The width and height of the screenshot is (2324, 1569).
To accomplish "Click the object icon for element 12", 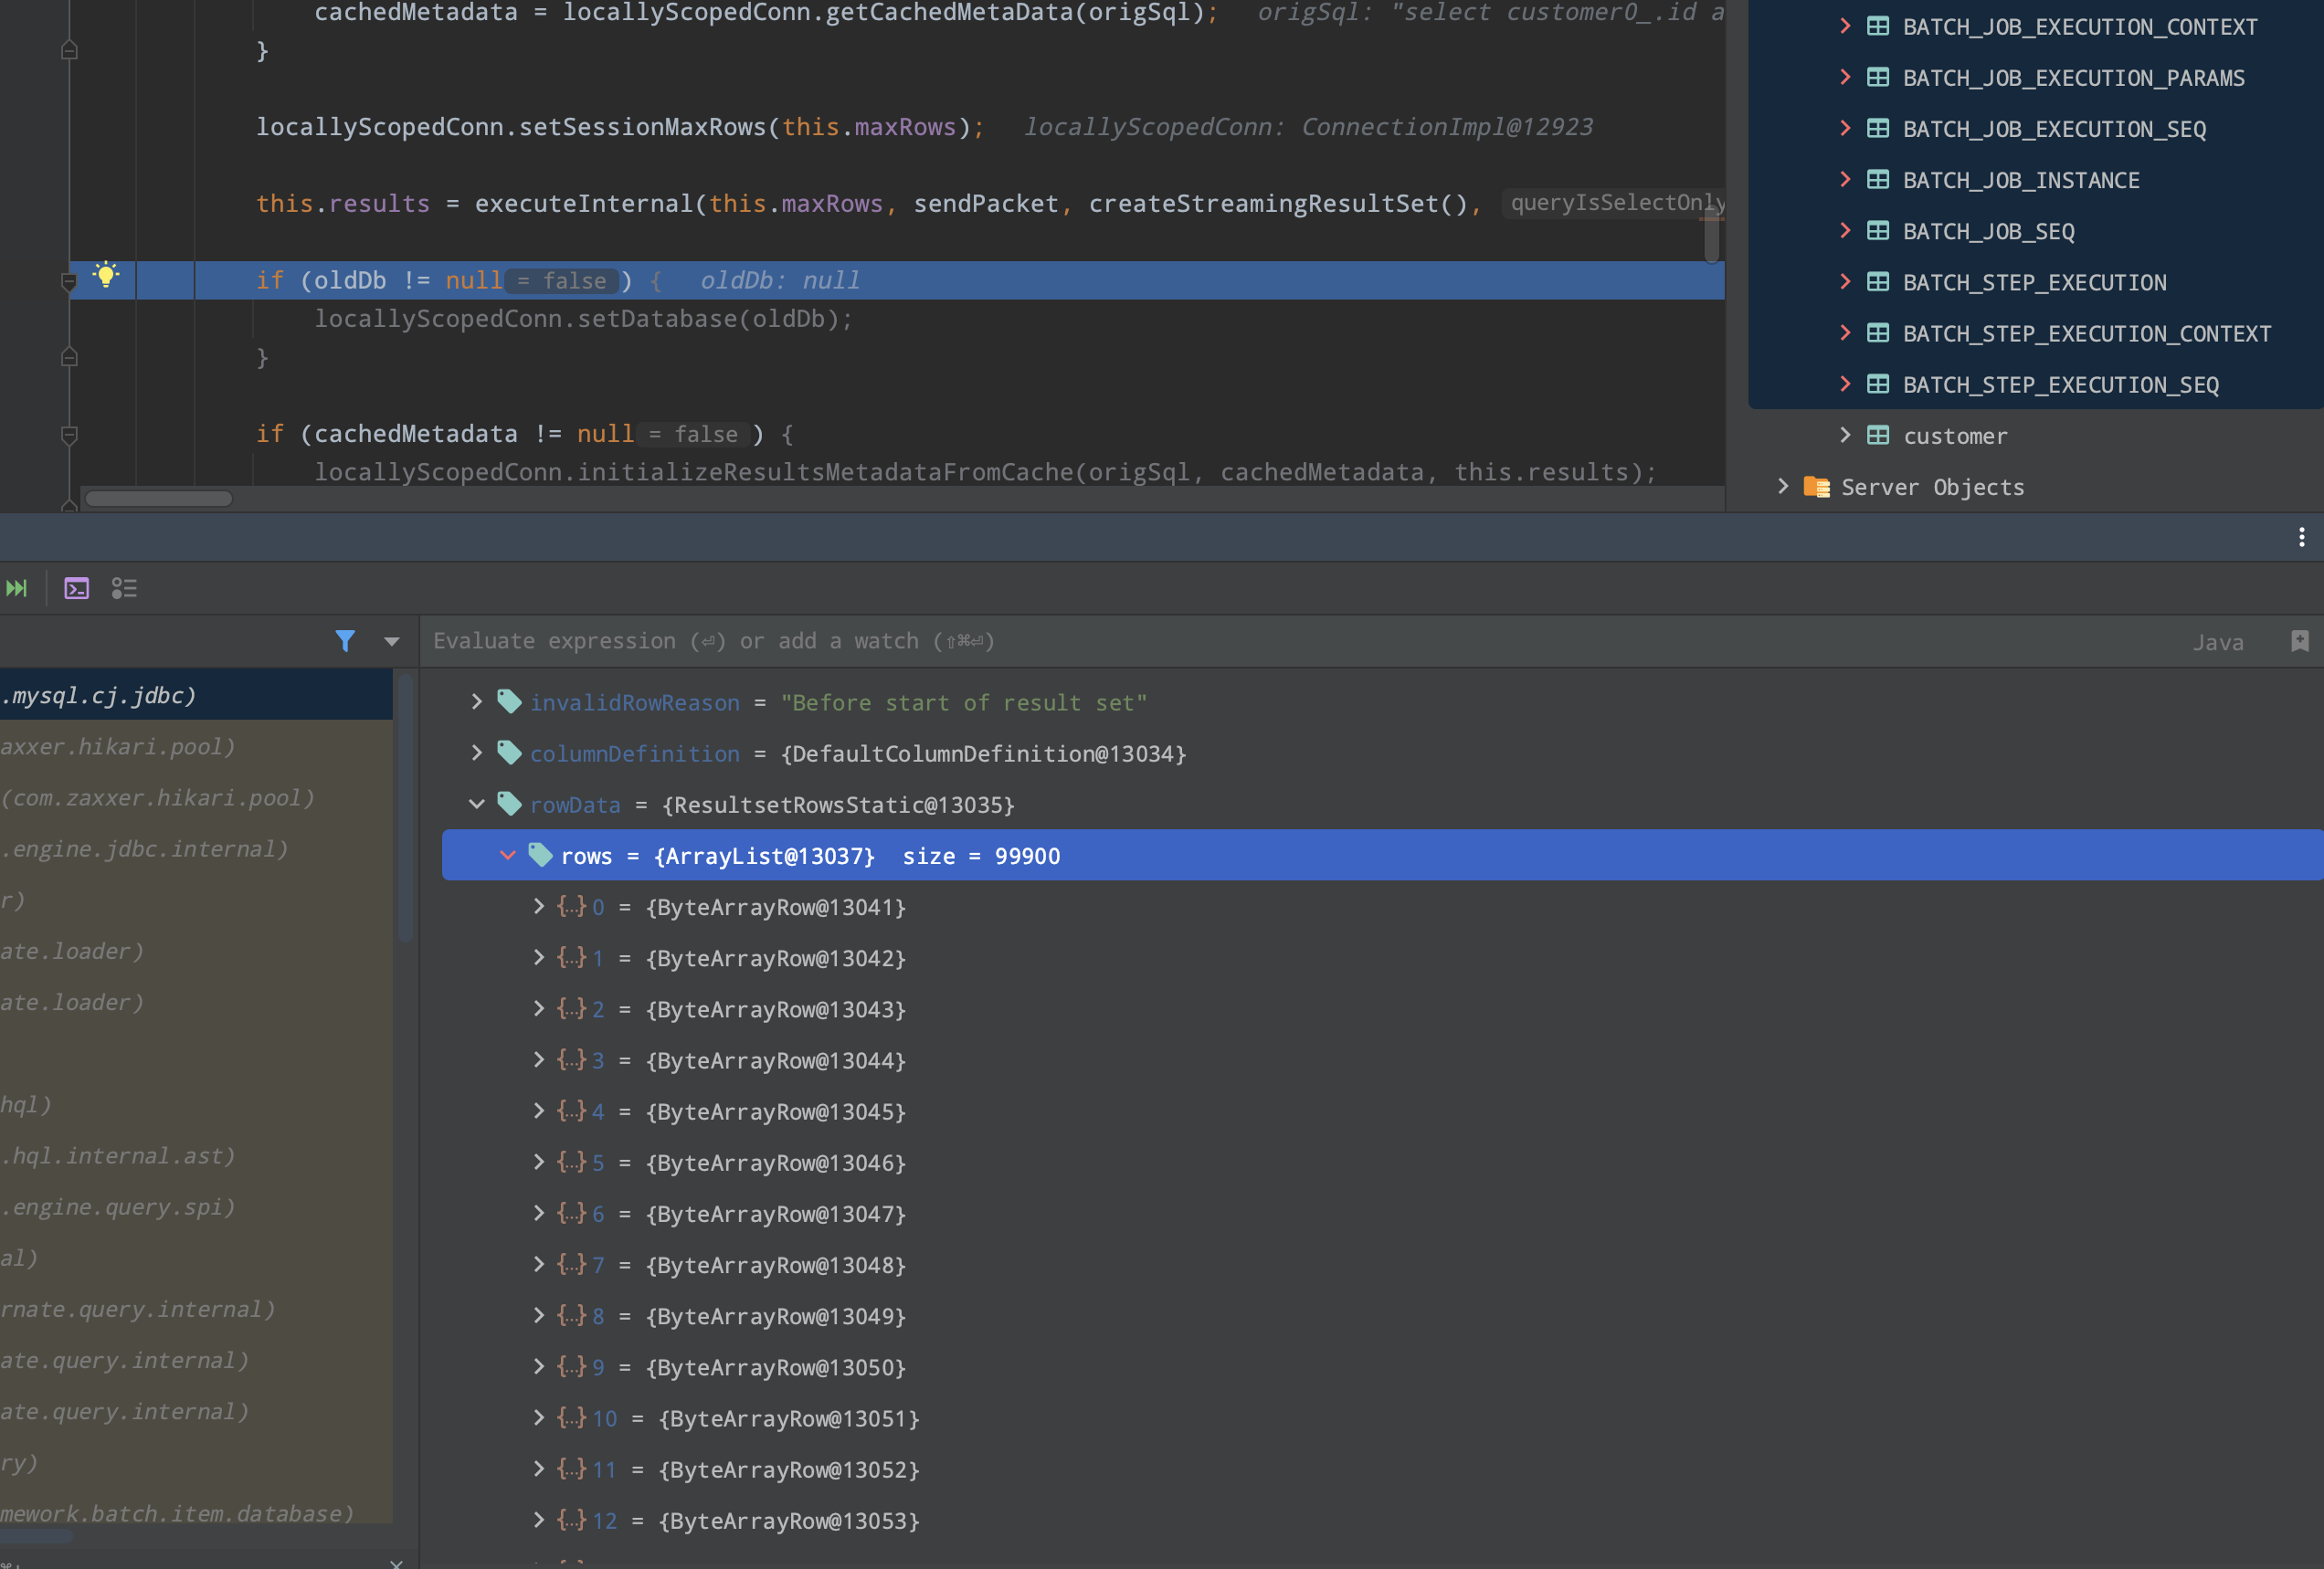I will pos(571,1520).
